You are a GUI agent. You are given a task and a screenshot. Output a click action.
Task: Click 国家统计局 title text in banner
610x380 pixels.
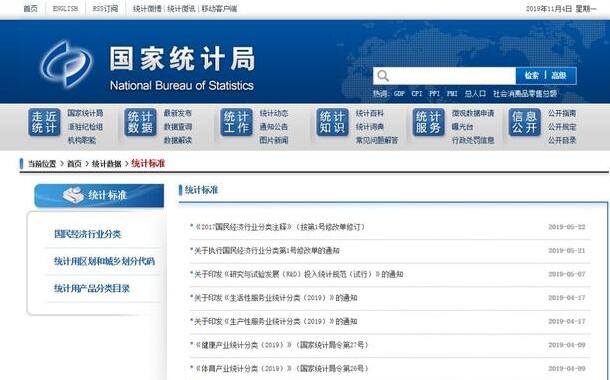point(182,59)
